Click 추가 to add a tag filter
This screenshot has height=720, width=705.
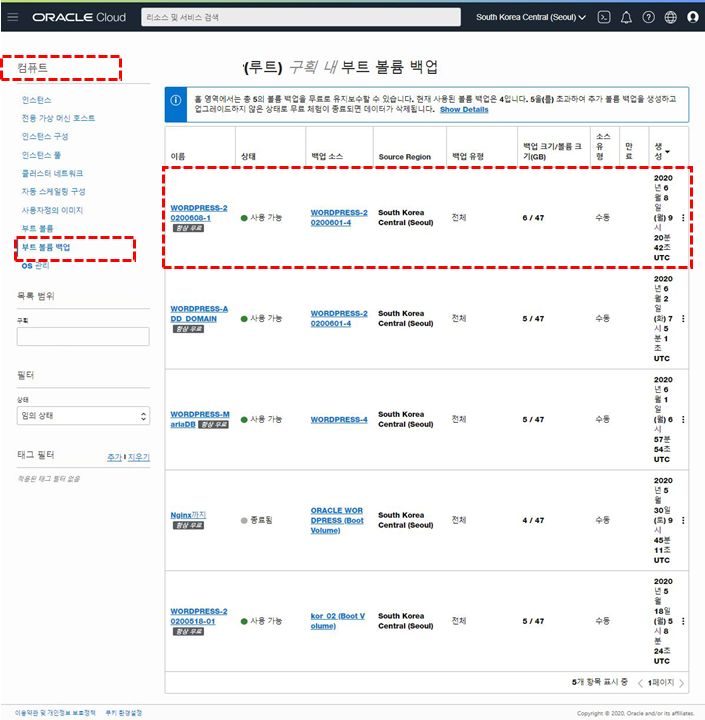click(x=114, y=457)
